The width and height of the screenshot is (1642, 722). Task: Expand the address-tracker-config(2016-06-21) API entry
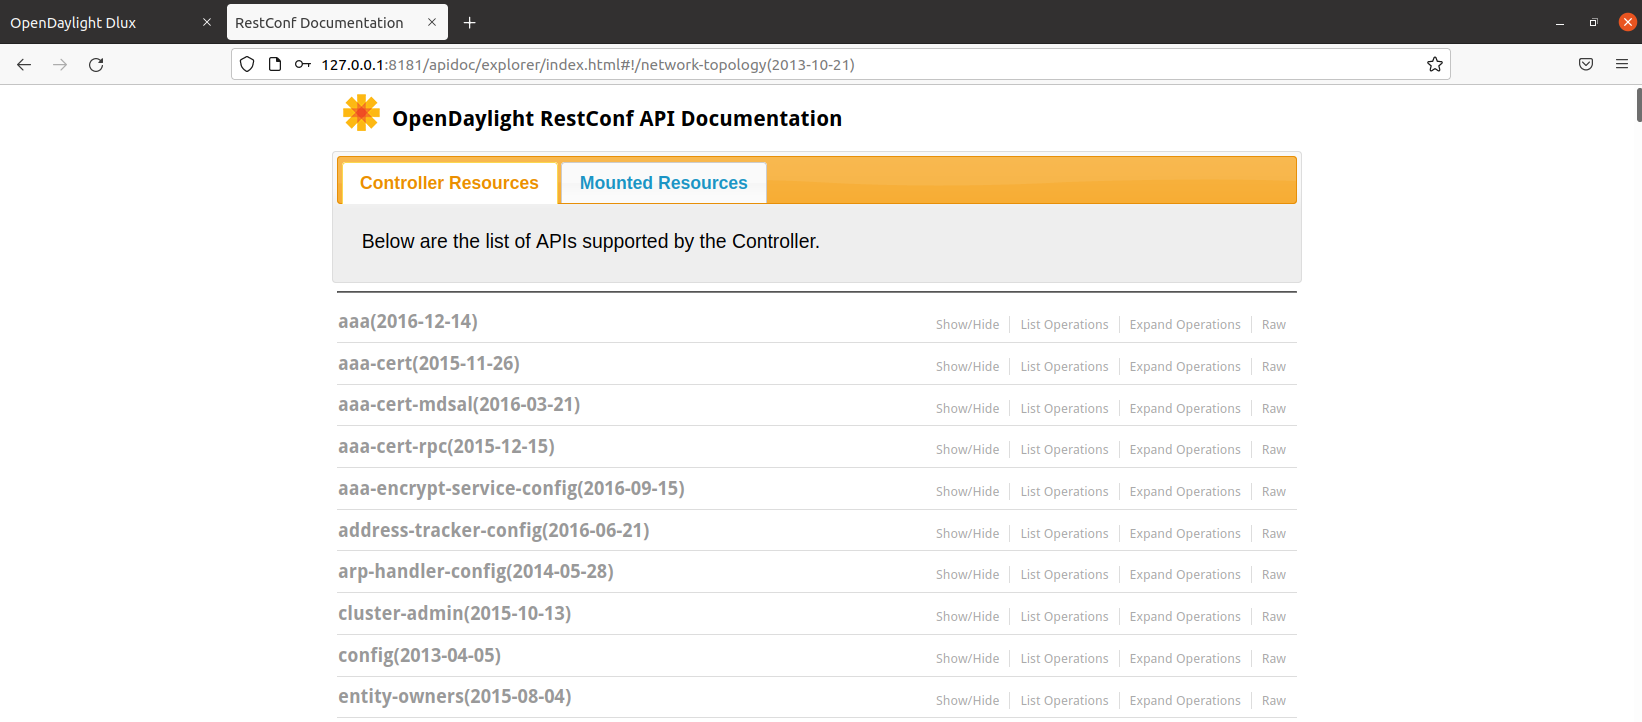(x=493, y=530)
